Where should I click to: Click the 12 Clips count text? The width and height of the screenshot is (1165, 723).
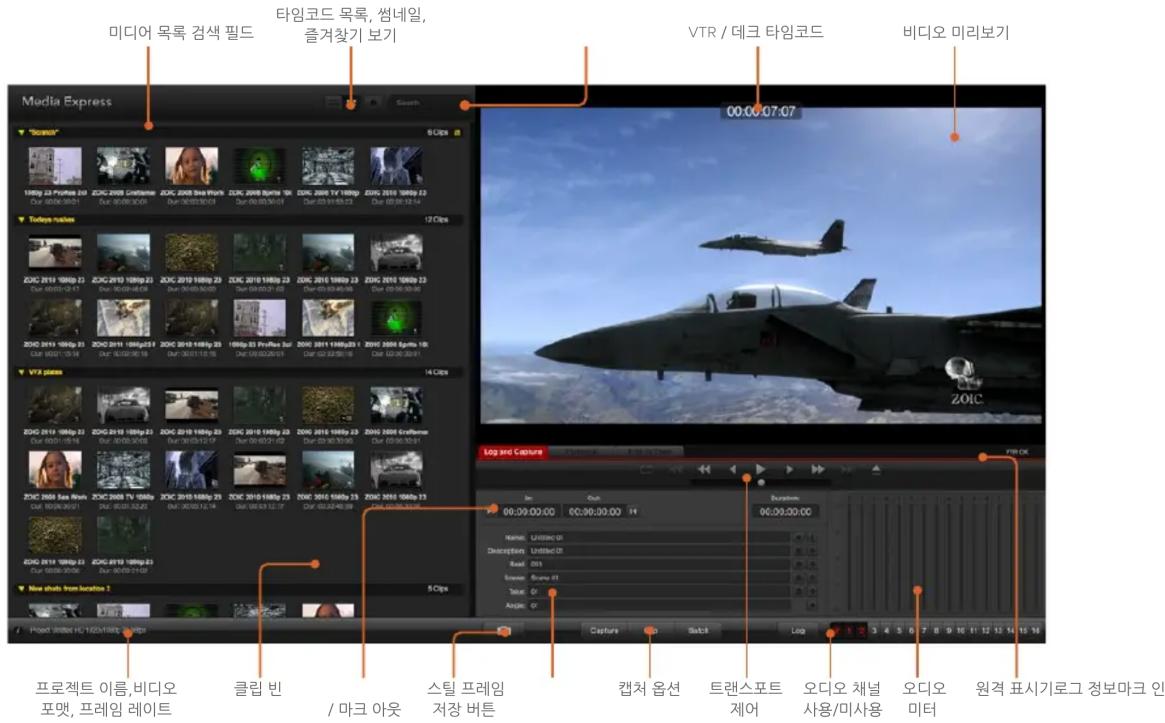pos(436,220)
